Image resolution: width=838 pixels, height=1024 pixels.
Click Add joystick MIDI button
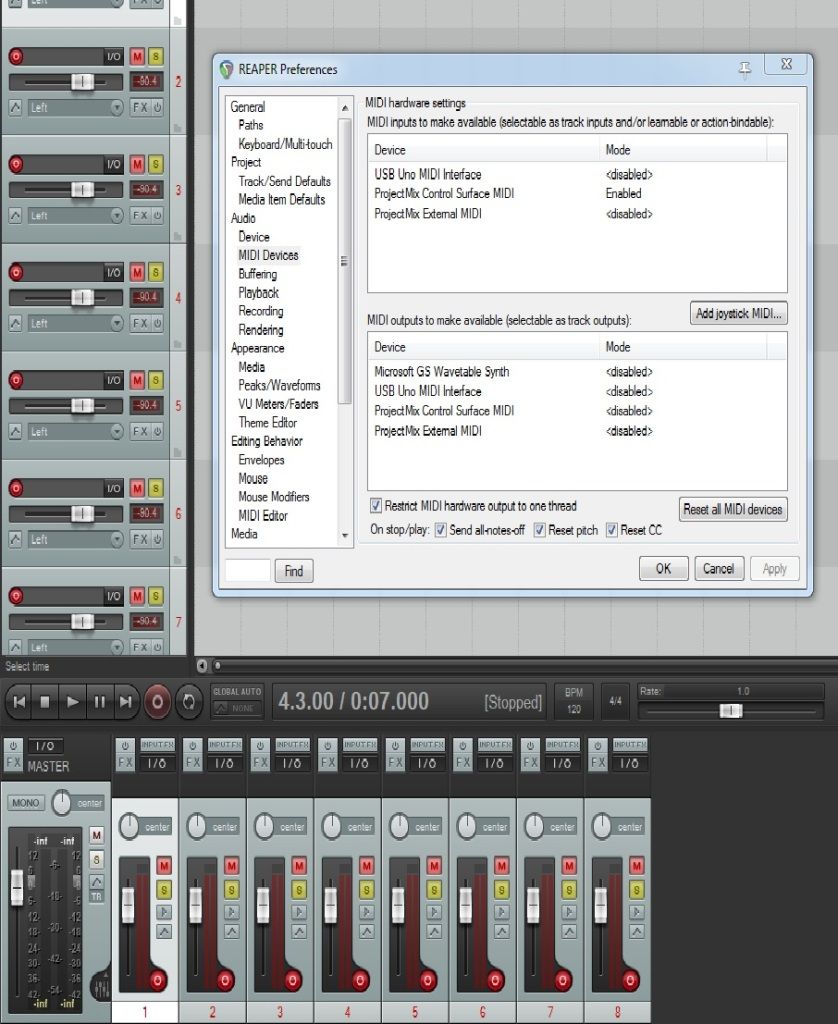point(739,313)
